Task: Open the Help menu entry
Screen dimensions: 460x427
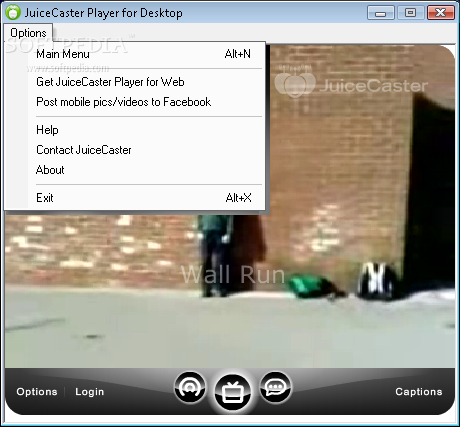Action: [135, 130]
